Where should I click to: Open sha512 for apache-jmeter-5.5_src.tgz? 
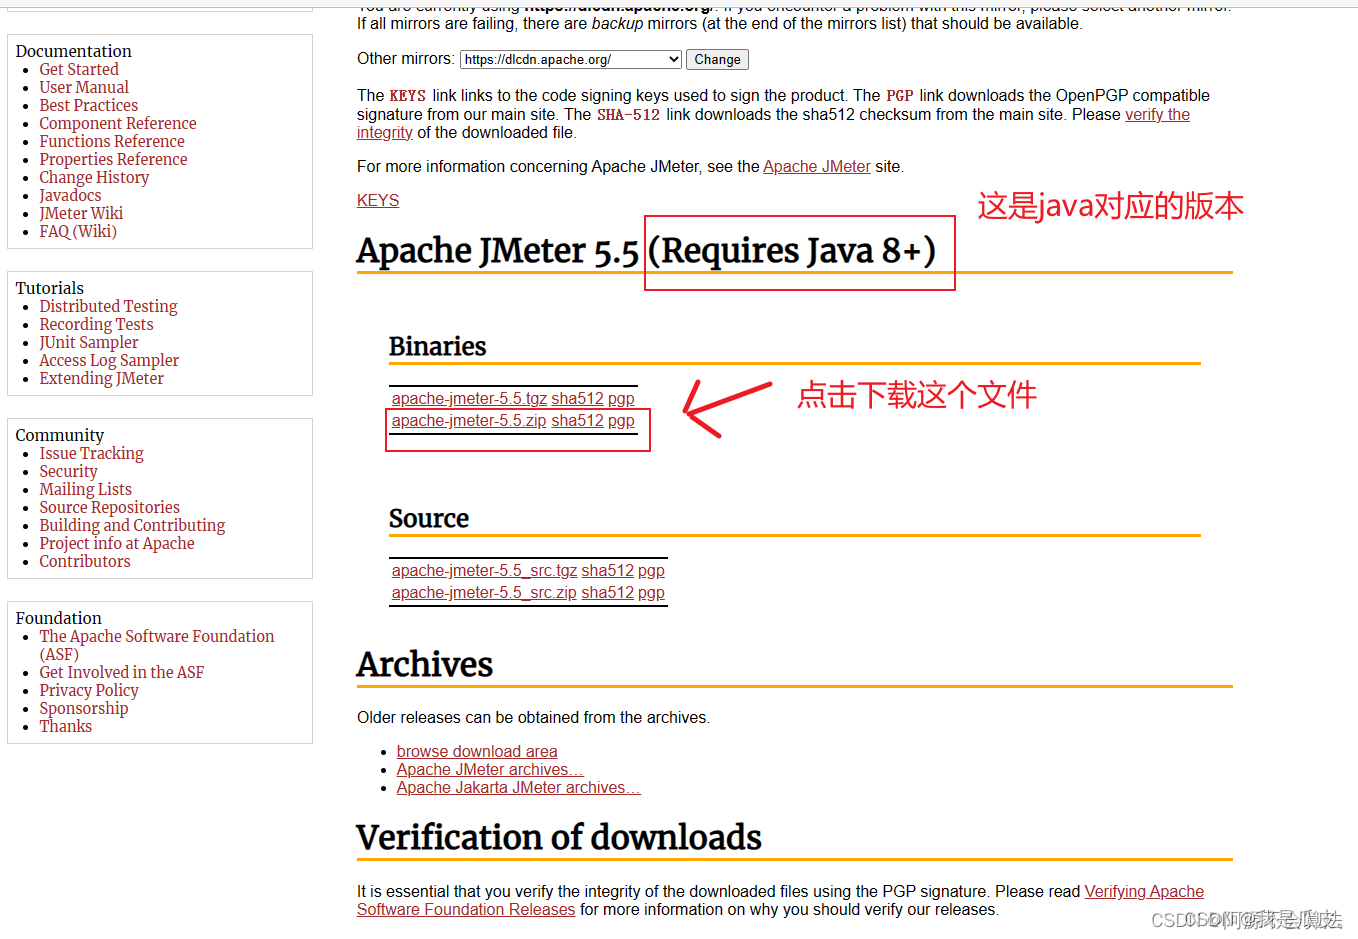(607, 570)
